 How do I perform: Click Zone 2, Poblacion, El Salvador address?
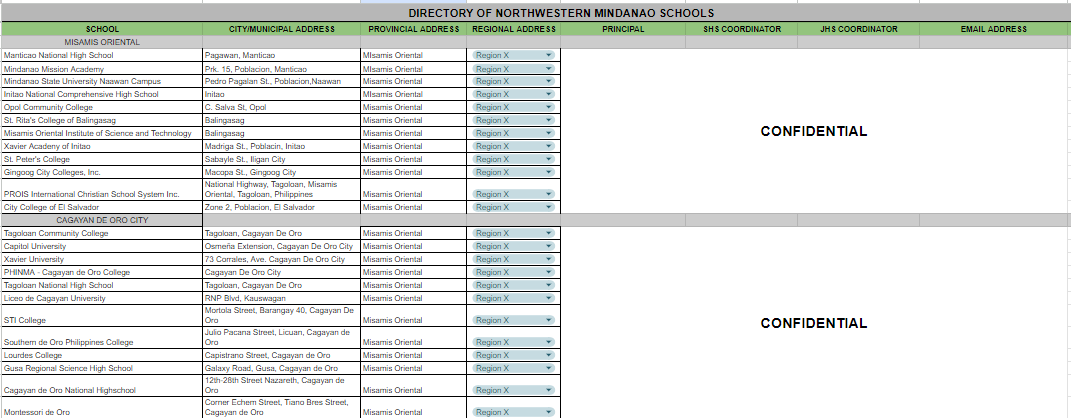tap(281, 207)
